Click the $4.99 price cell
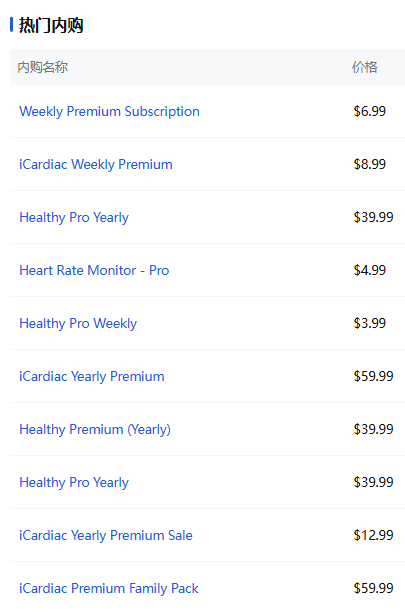This screenshot has width=405, height=612. coord(369,270)
